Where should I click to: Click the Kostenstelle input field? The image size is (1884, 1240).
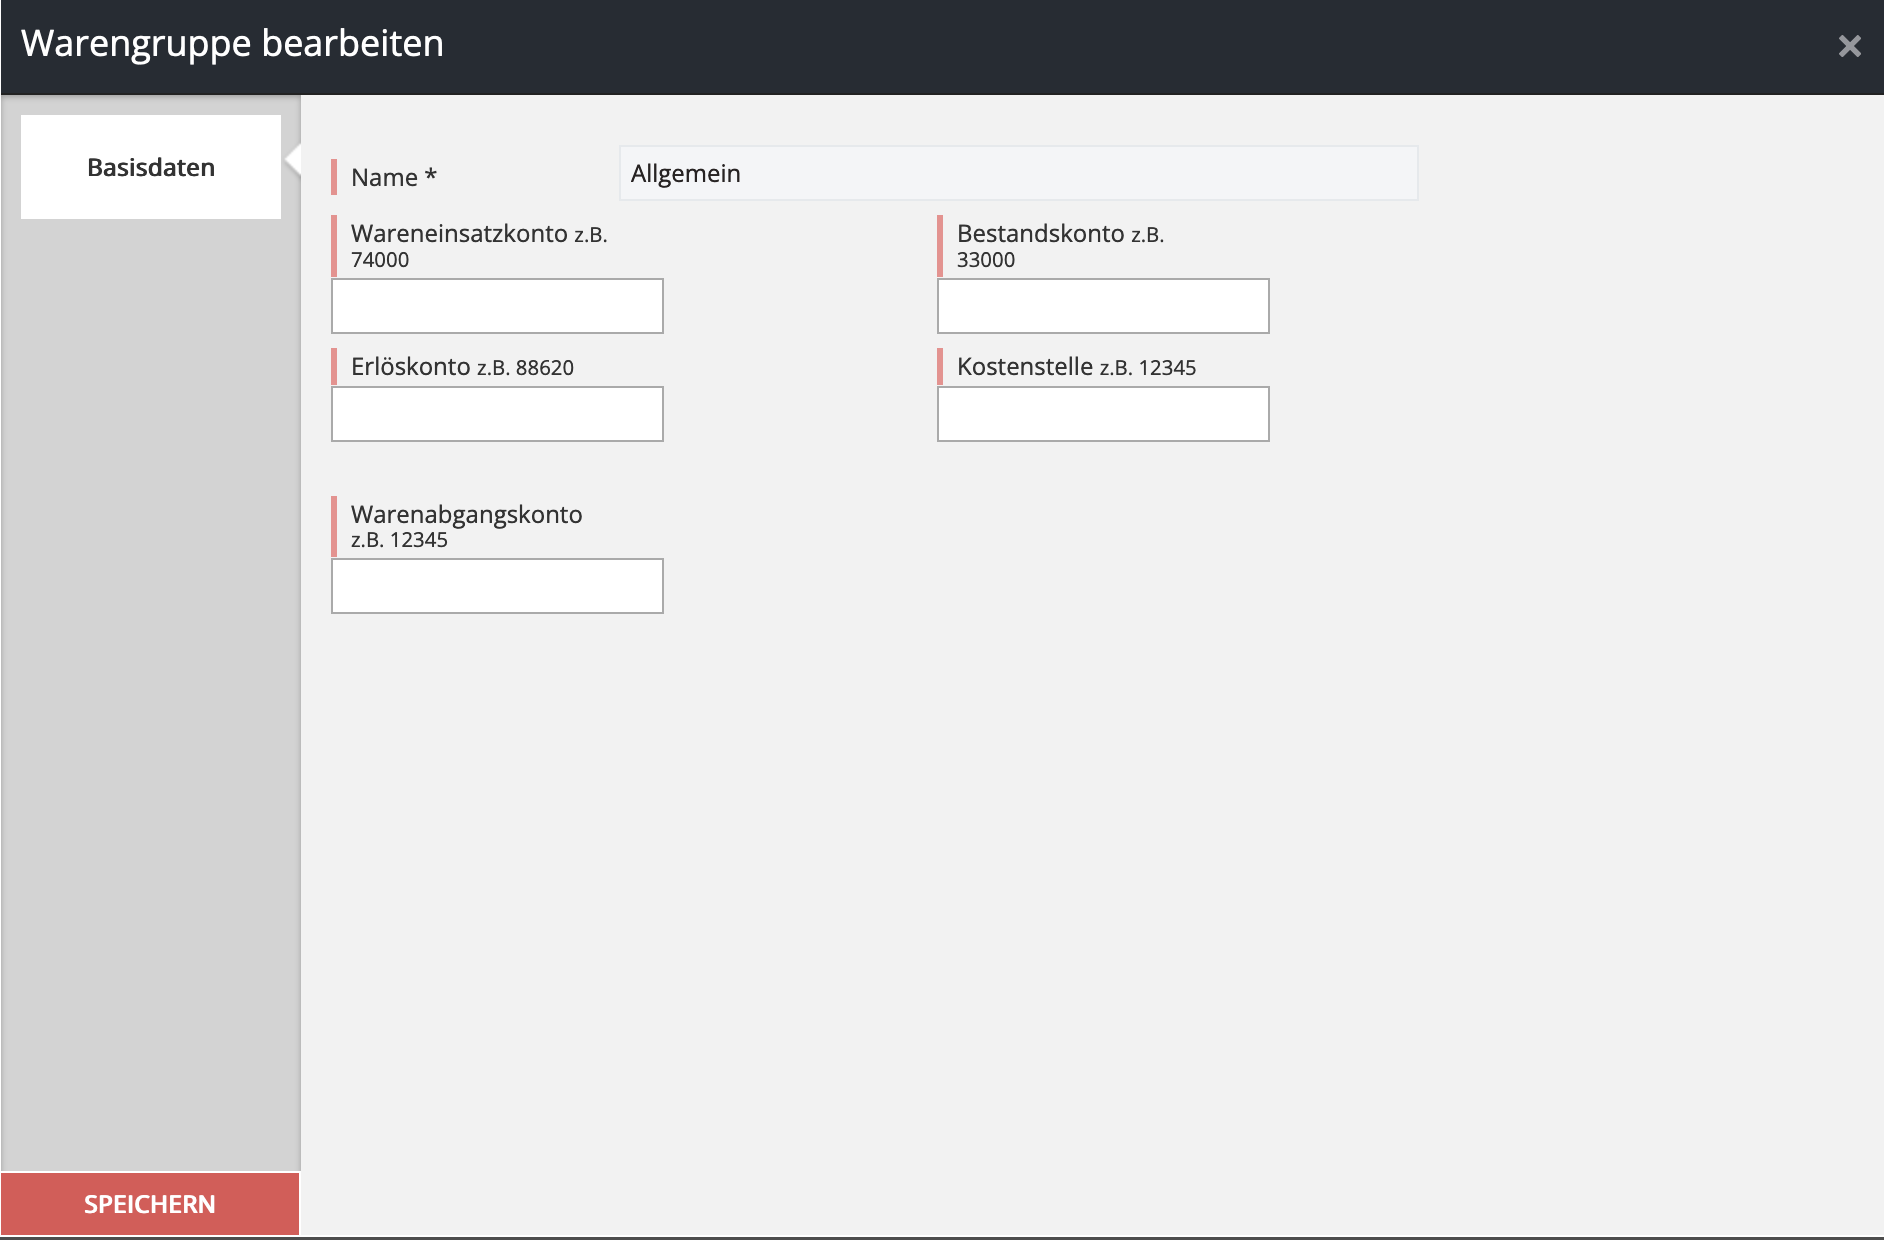pyautogui.click(x=1102, y=413)
